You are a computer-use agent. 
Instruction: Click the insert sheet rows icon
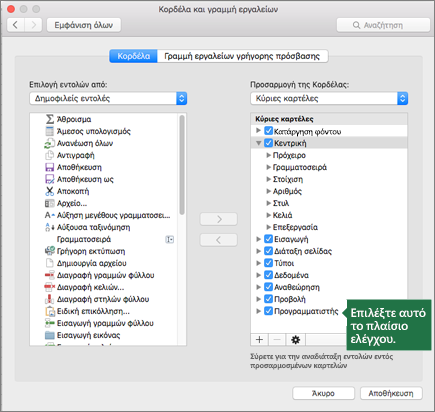(x=50, y=323)
